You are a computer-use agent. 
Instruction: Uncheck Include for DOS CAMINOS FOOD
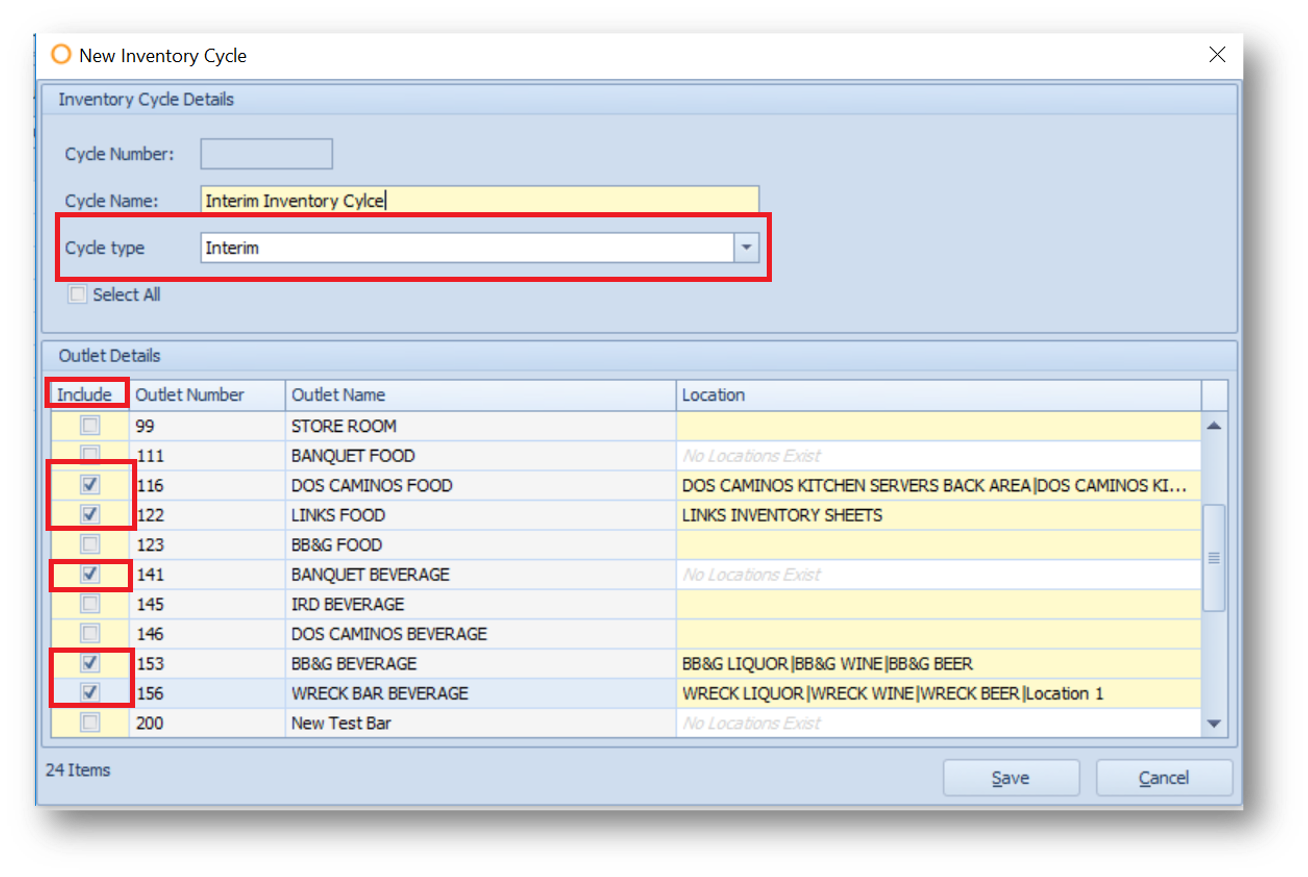[x=90, y=485]
